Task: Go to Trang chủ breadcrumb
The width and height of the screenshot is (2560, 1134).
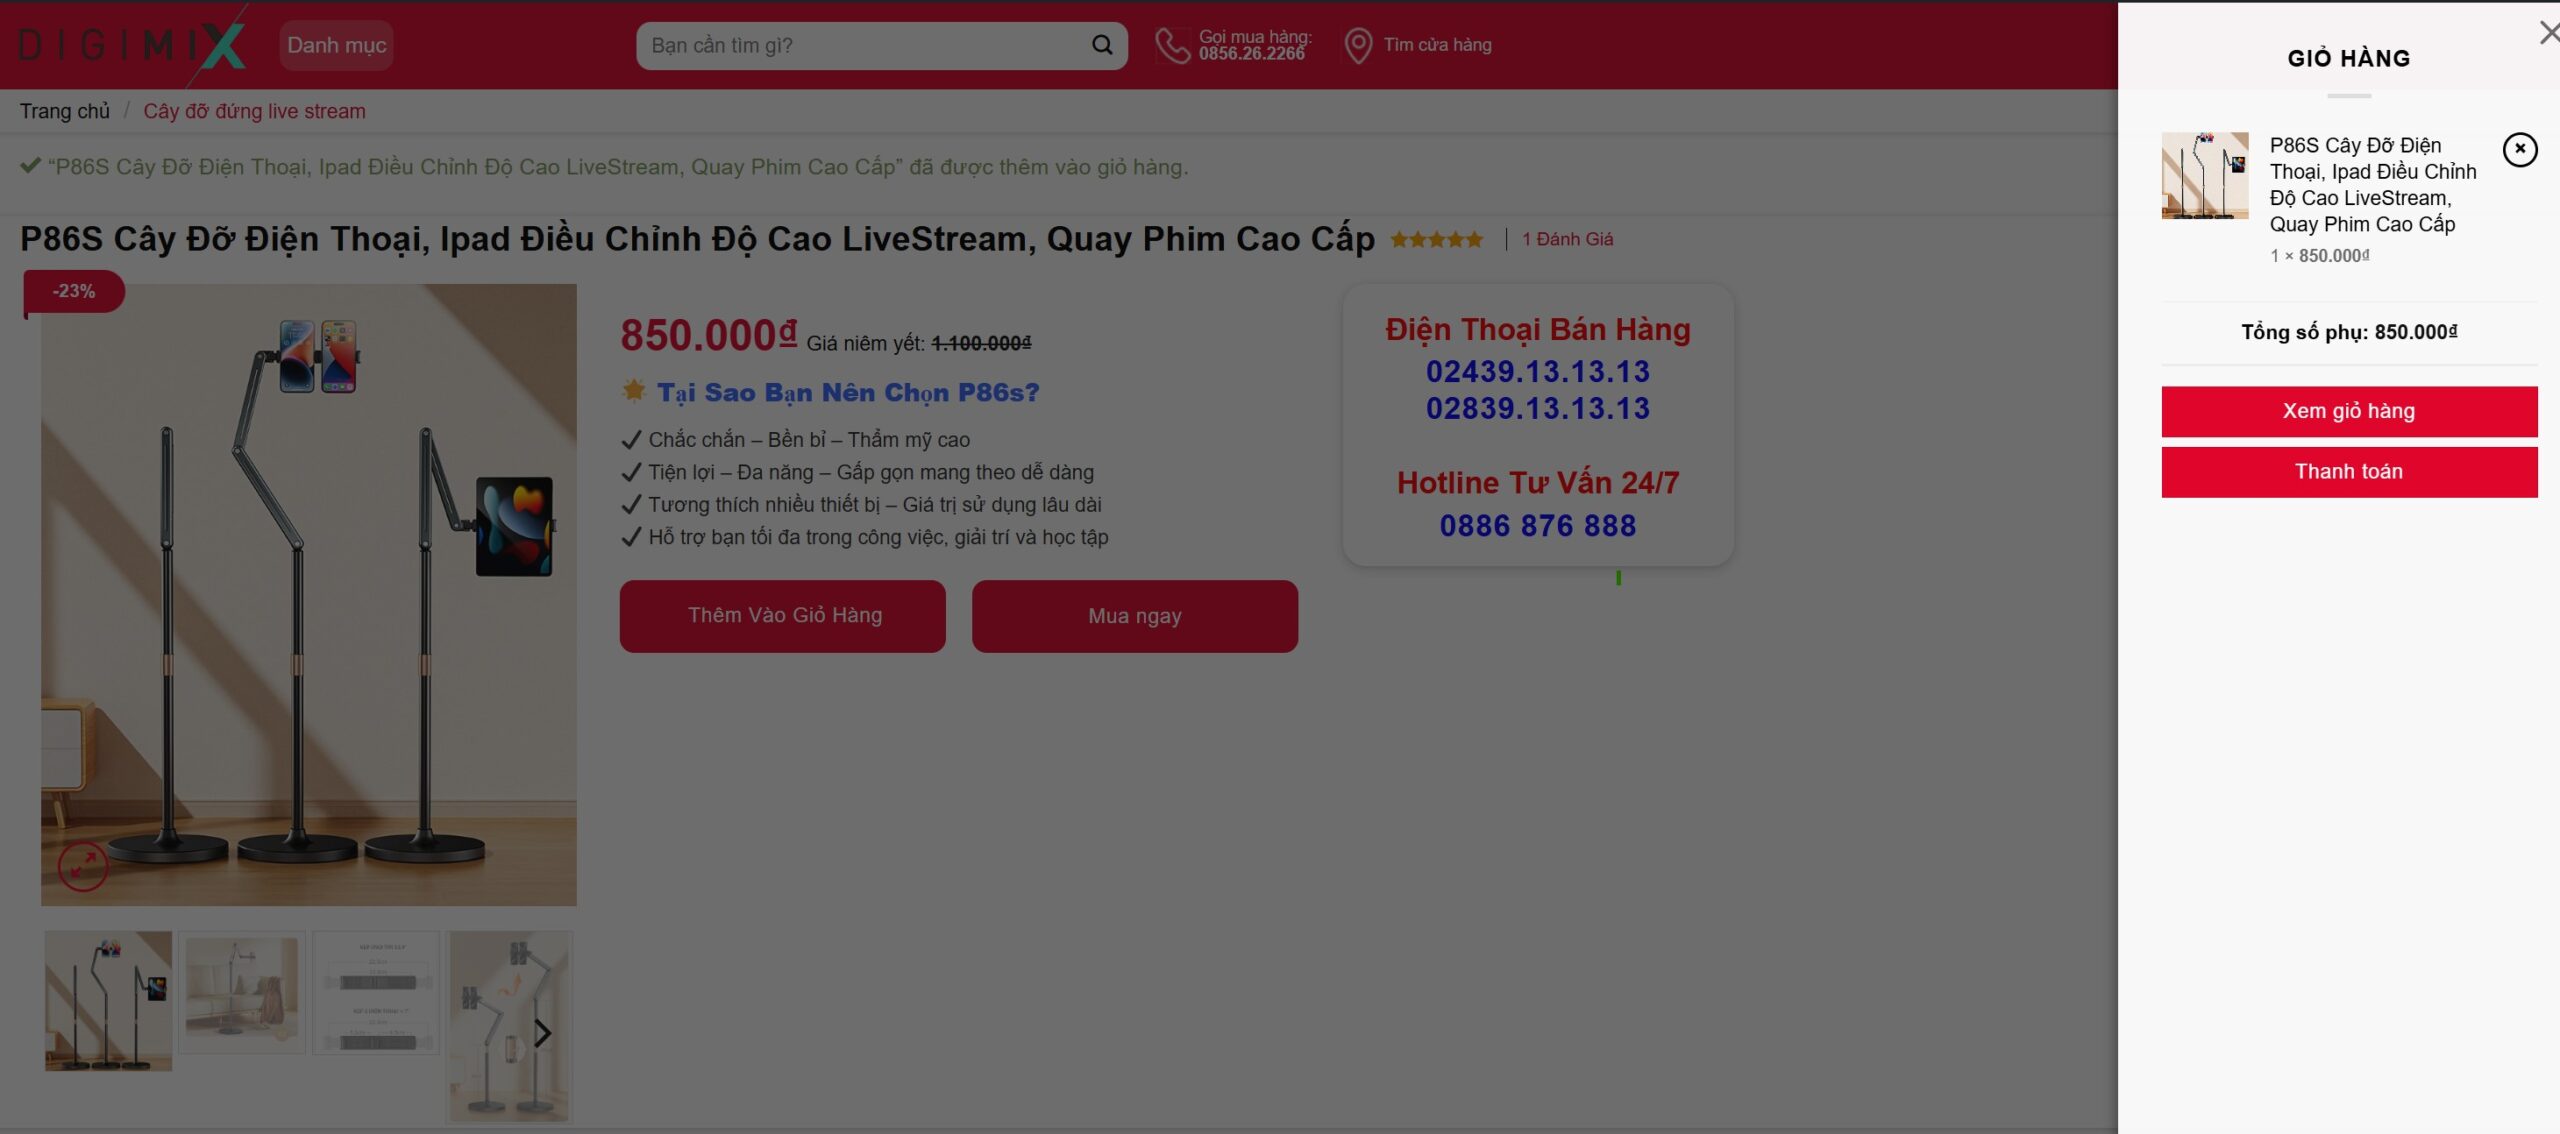Action: 65,111
